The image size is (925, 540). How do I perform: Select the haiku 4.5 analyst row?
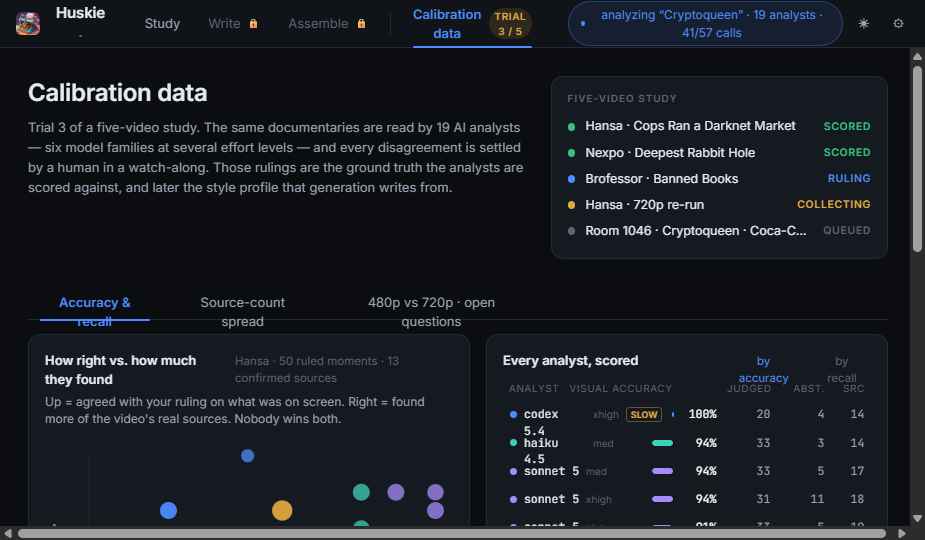[687, 443]
